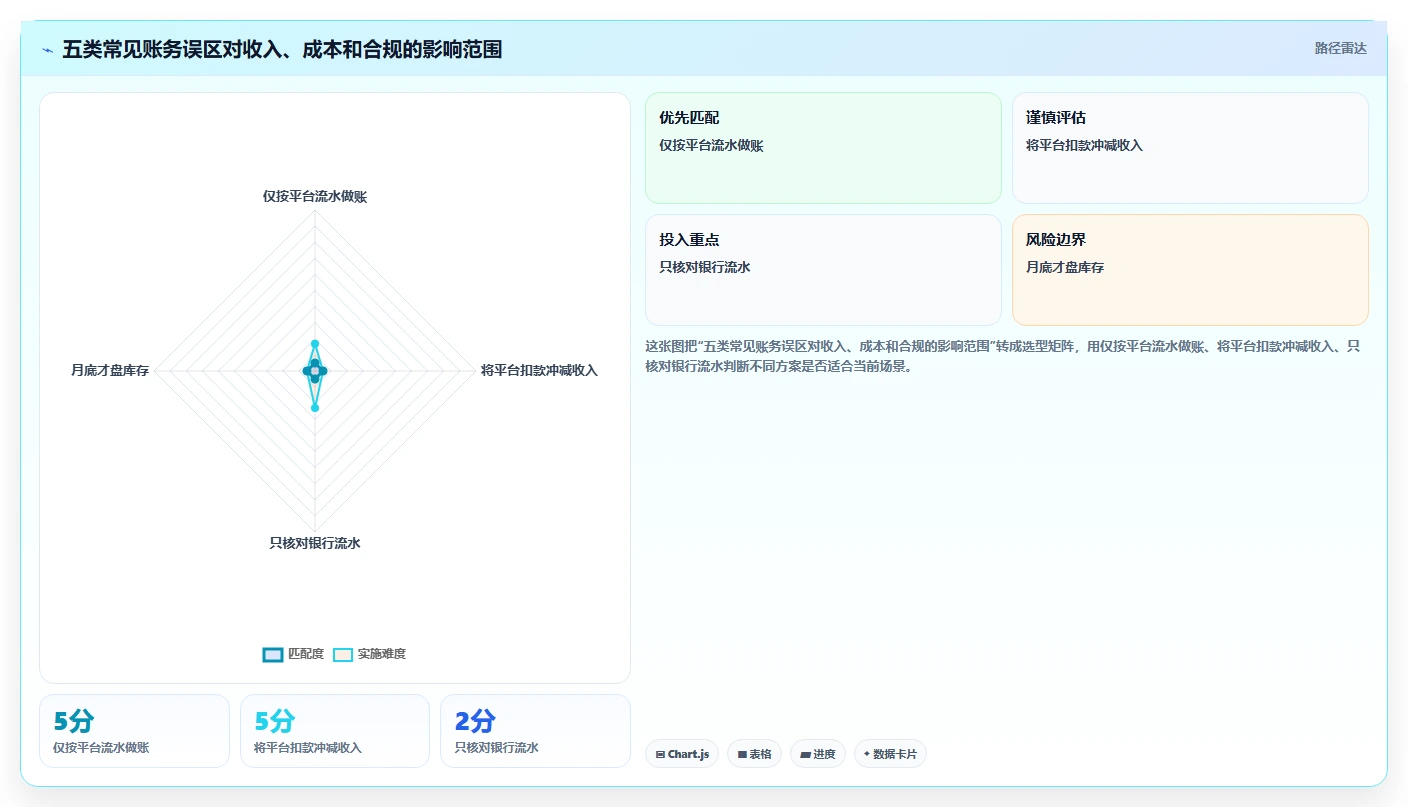This screenshot has width=1408, height=807.
Task: Click 仅按平台流水做账 text in 优先匹配 card
Action: 711,146
